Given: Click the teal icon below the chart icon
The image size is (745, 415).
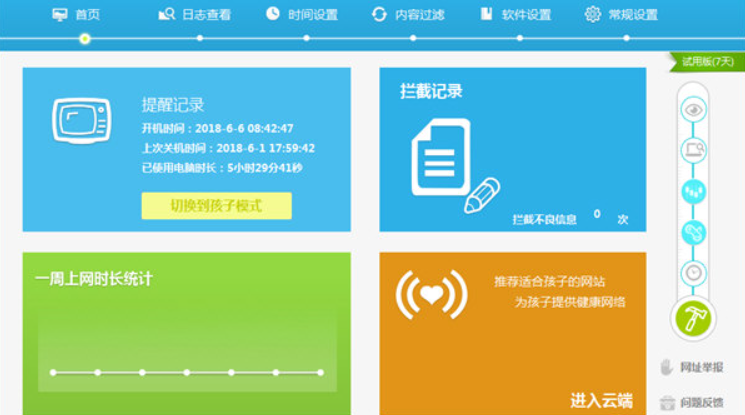Looking at the screenshot, I should (x=694, y=232).
